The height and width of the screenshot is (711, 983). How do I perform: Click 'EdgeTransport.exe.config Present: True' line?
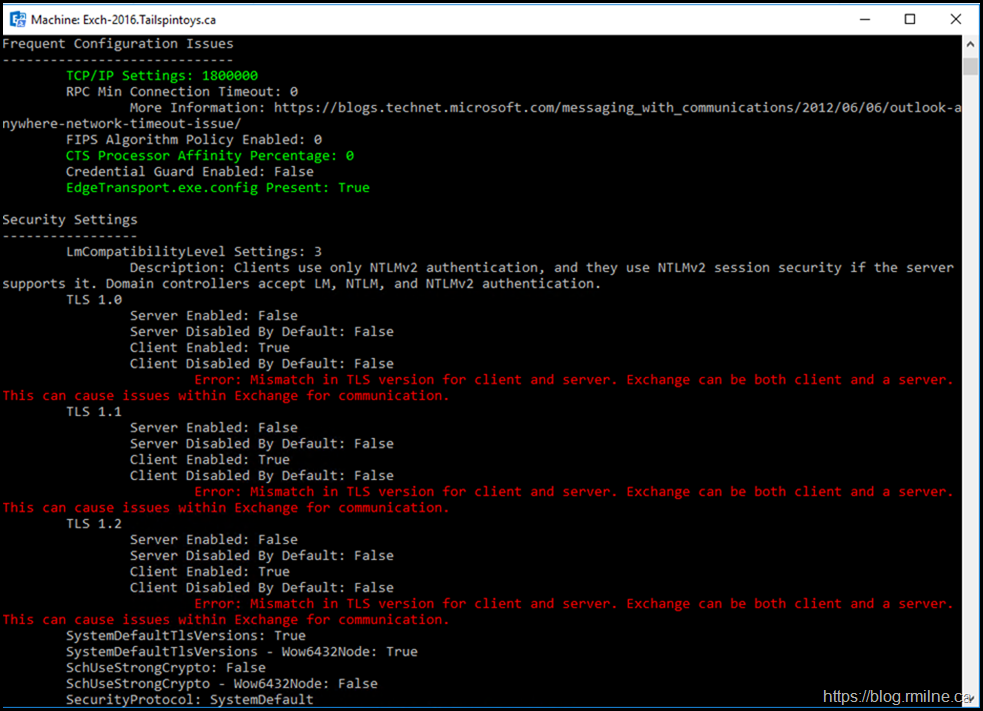coord(218,188)
